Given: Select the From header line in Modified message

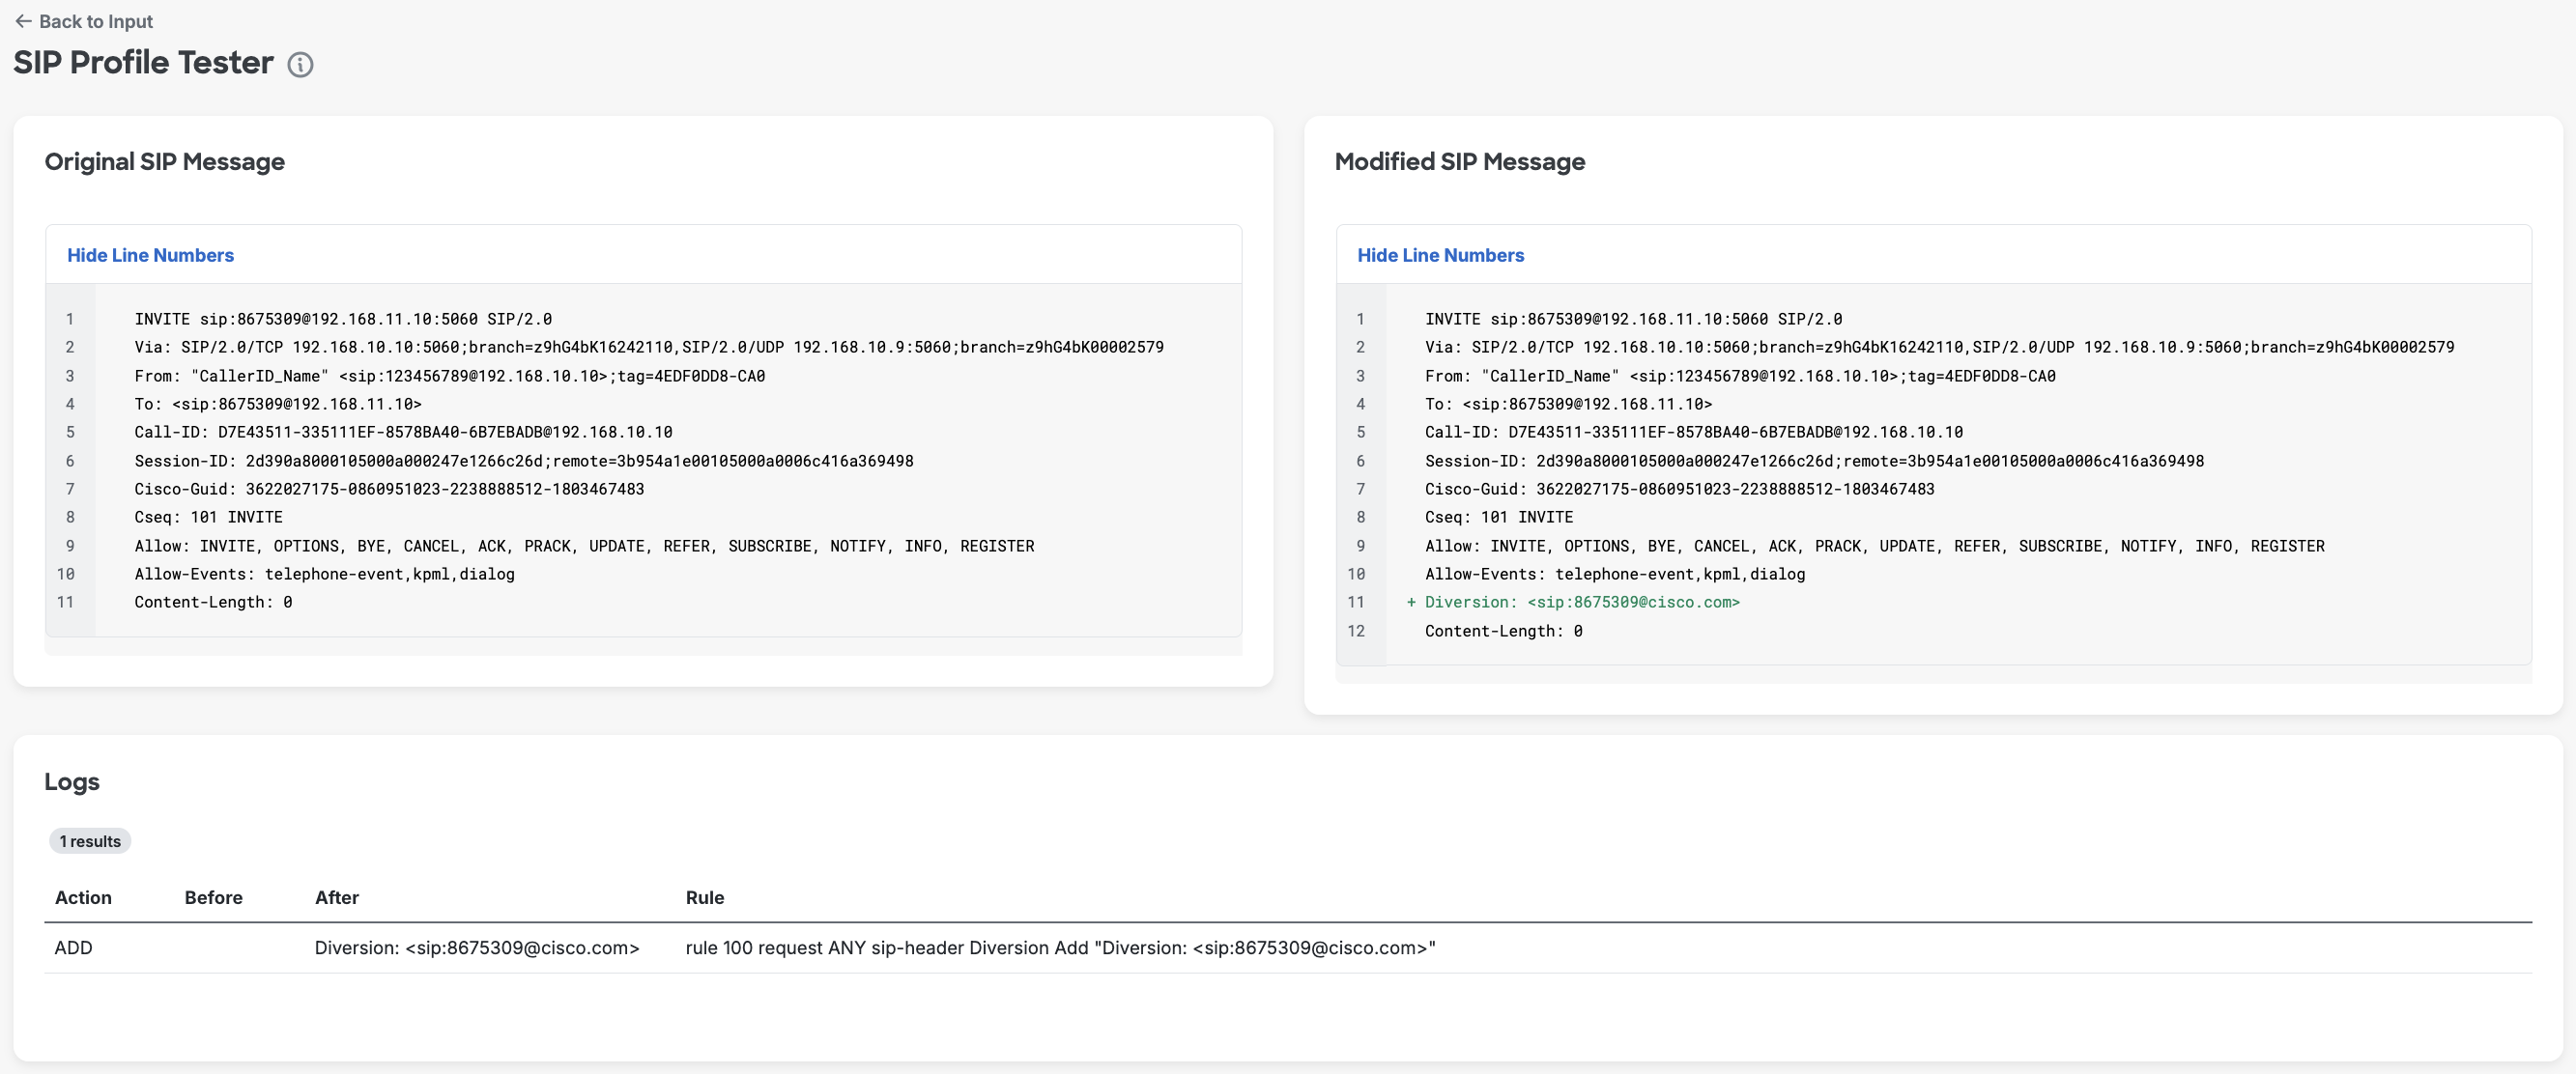Looking at the screenshot, I should [1740, 376].
